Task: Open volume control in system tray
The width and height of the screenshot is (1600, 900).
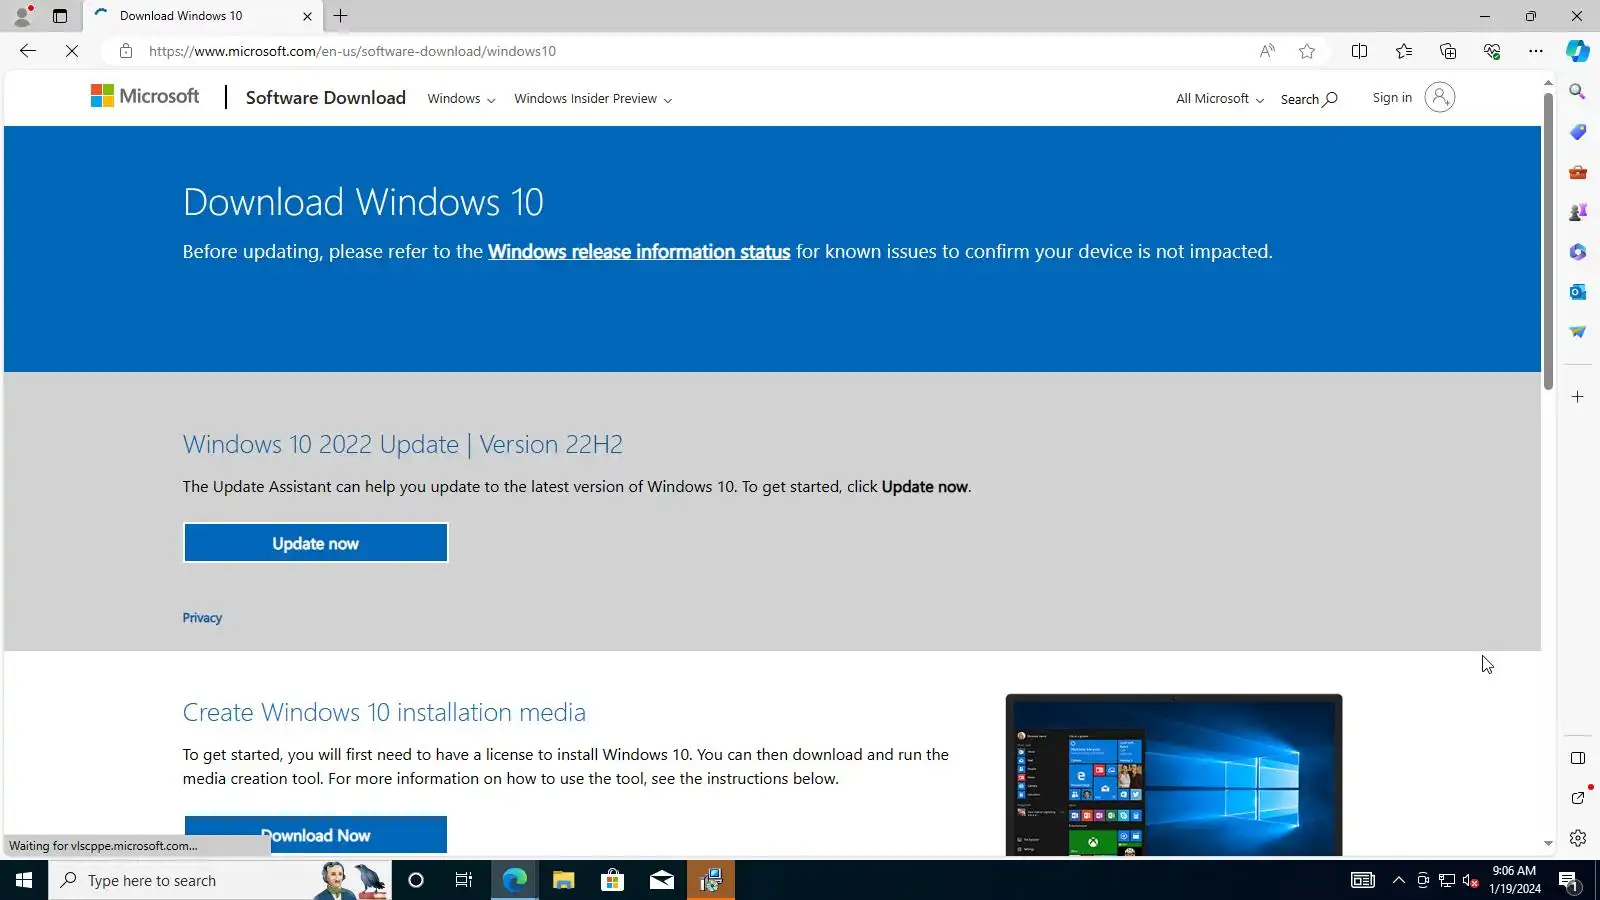Action: (x=1470, y=880)
